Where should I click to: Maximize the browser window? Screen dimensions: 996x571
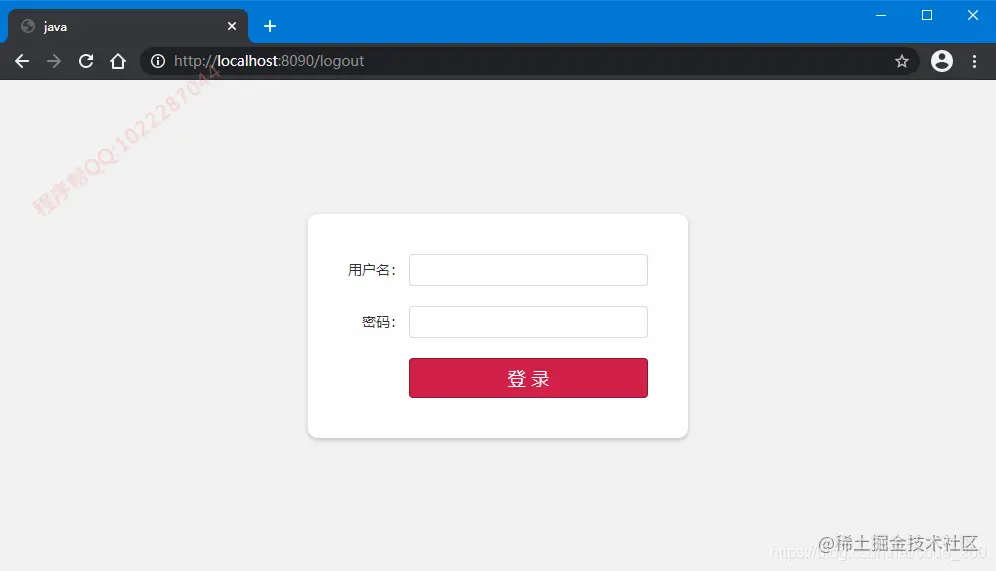927,15
